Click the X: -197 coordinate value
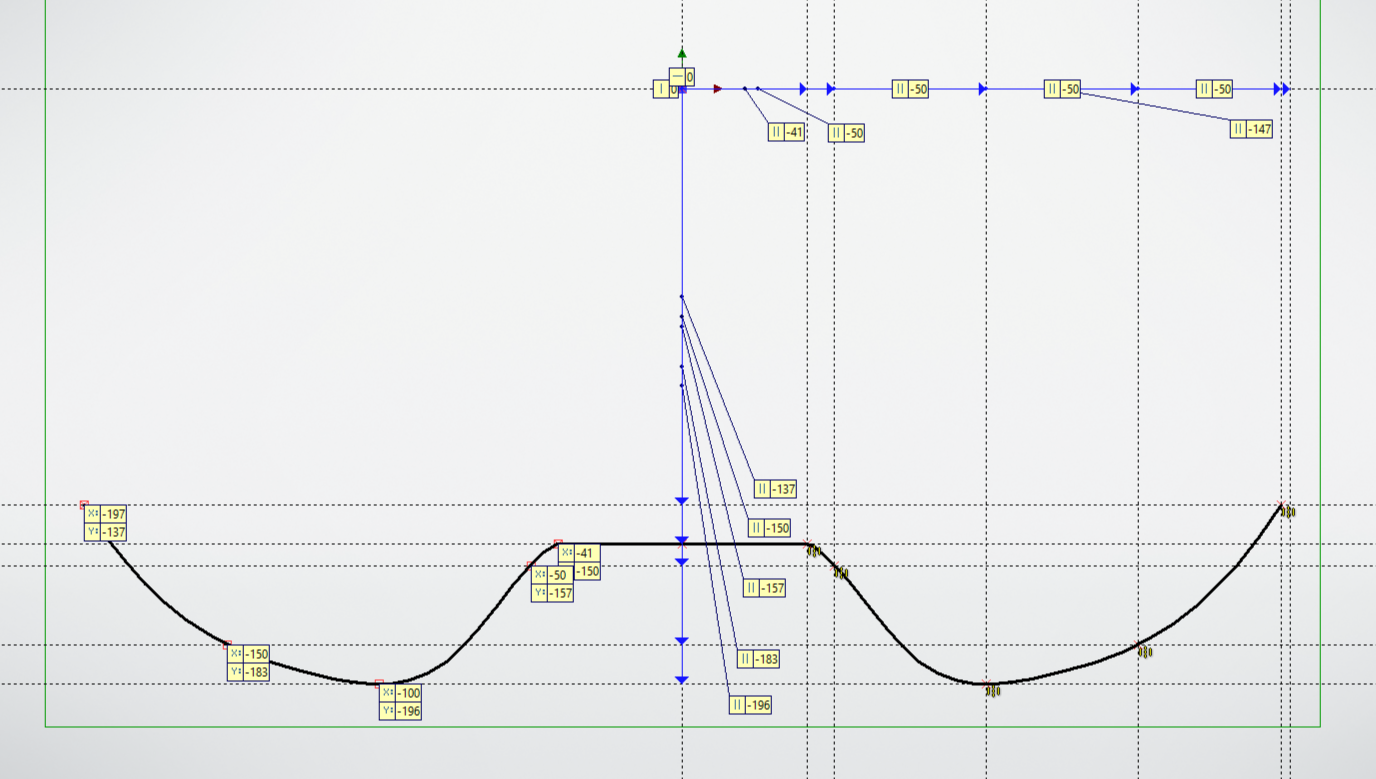The height and width of the screenshot is (779, 1376). [113, 515]
